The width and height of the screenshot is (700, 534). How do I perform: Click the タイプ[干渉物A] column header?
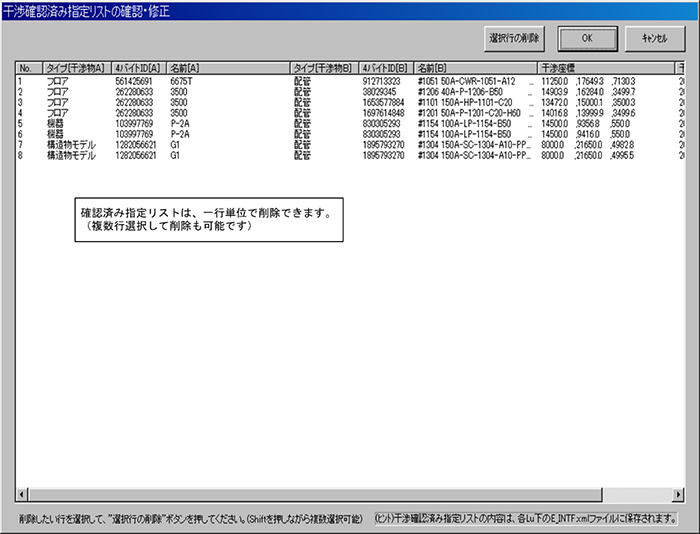76,67
